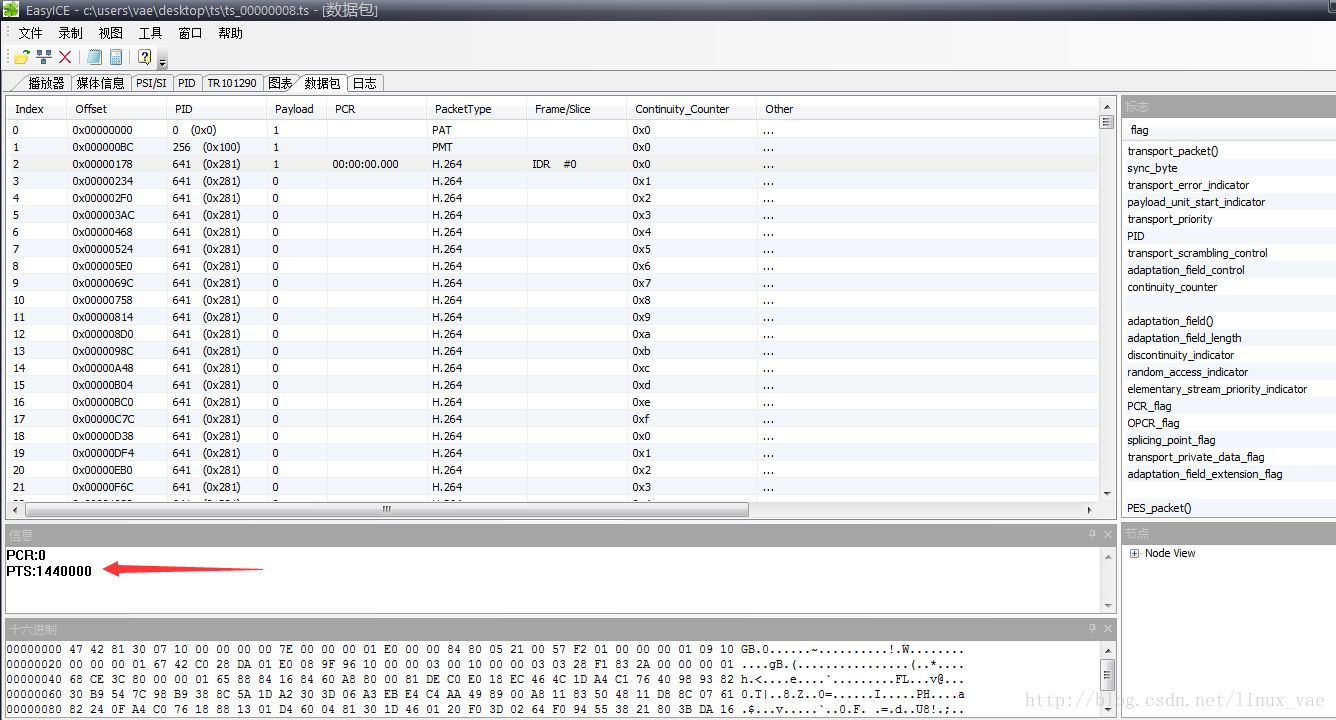Click the PCR column header
Image resolution: width=1336 pixels, height=720 pixels.
[x=377, y=109]
